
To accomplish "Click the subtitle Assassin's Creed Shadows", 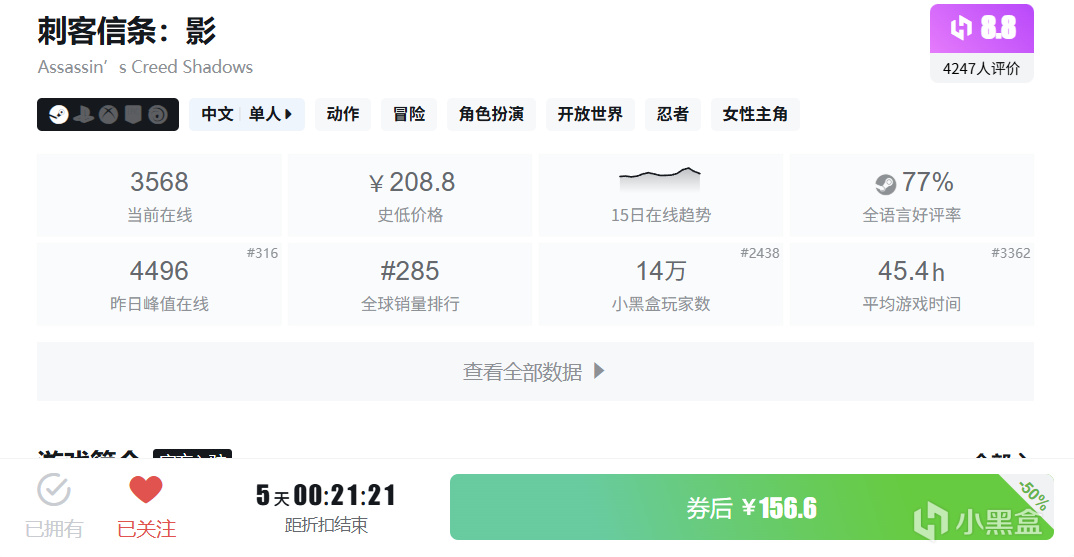I will (x=145, y=67).
